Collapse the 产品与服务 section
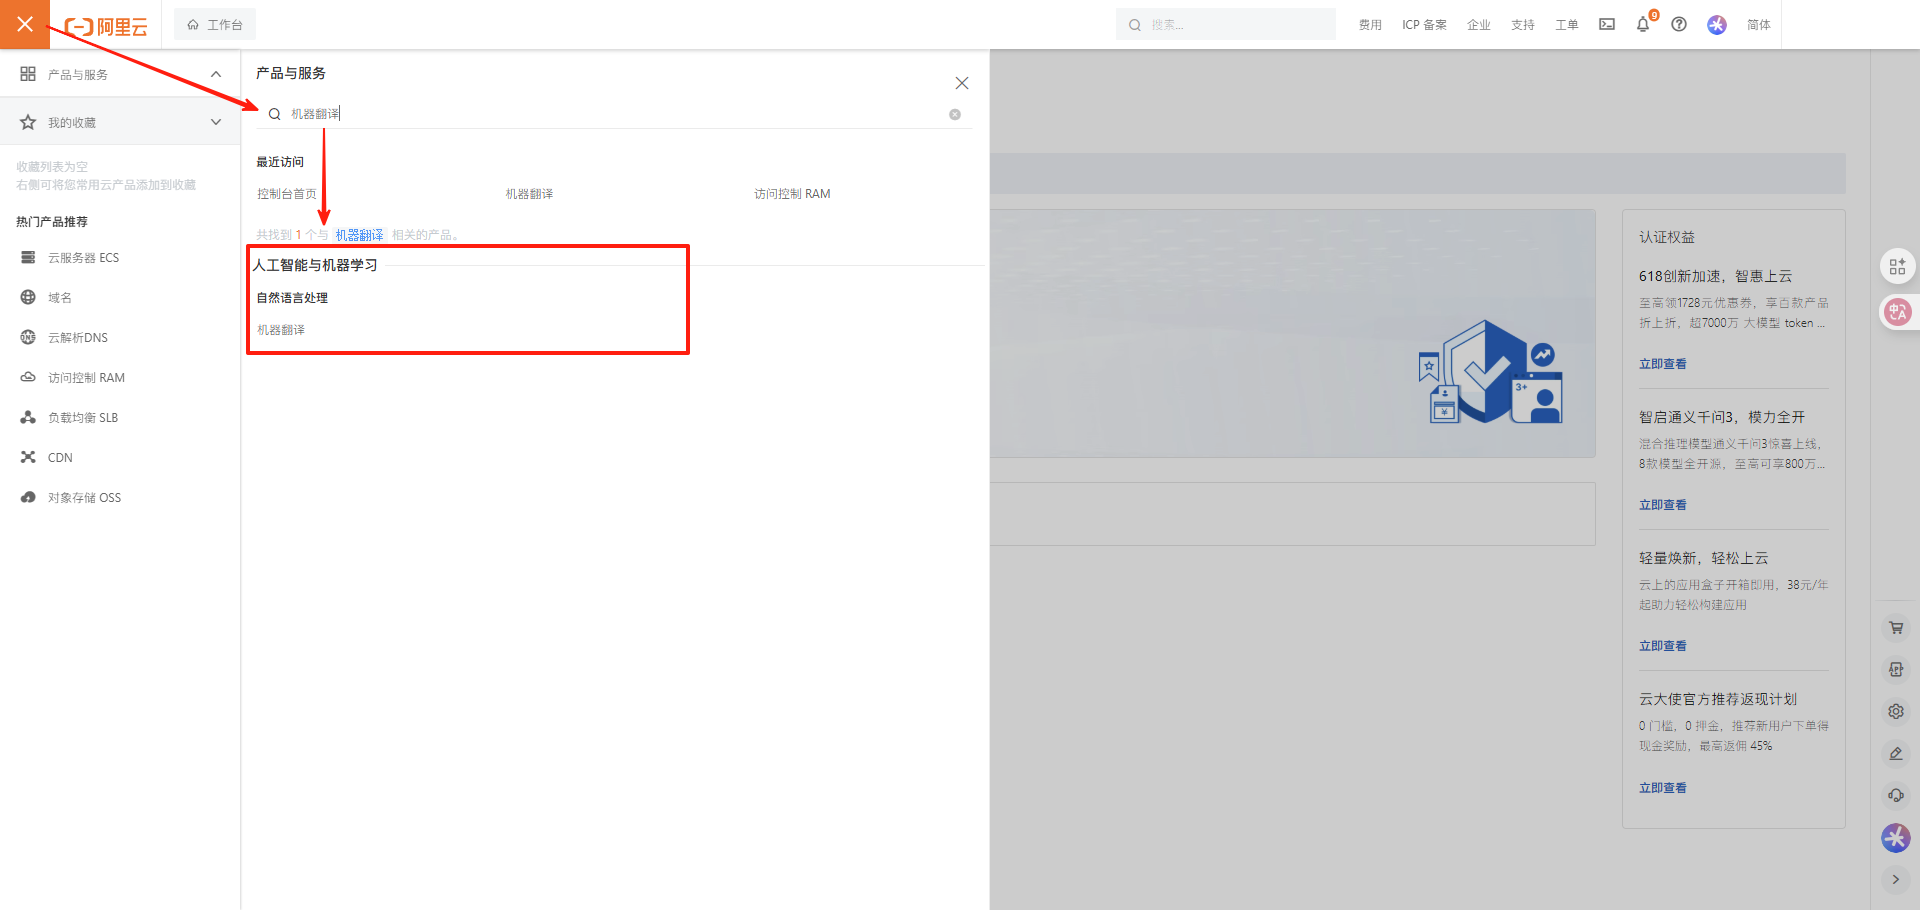This screenshot has height=910, width=1920. (216, 74)
